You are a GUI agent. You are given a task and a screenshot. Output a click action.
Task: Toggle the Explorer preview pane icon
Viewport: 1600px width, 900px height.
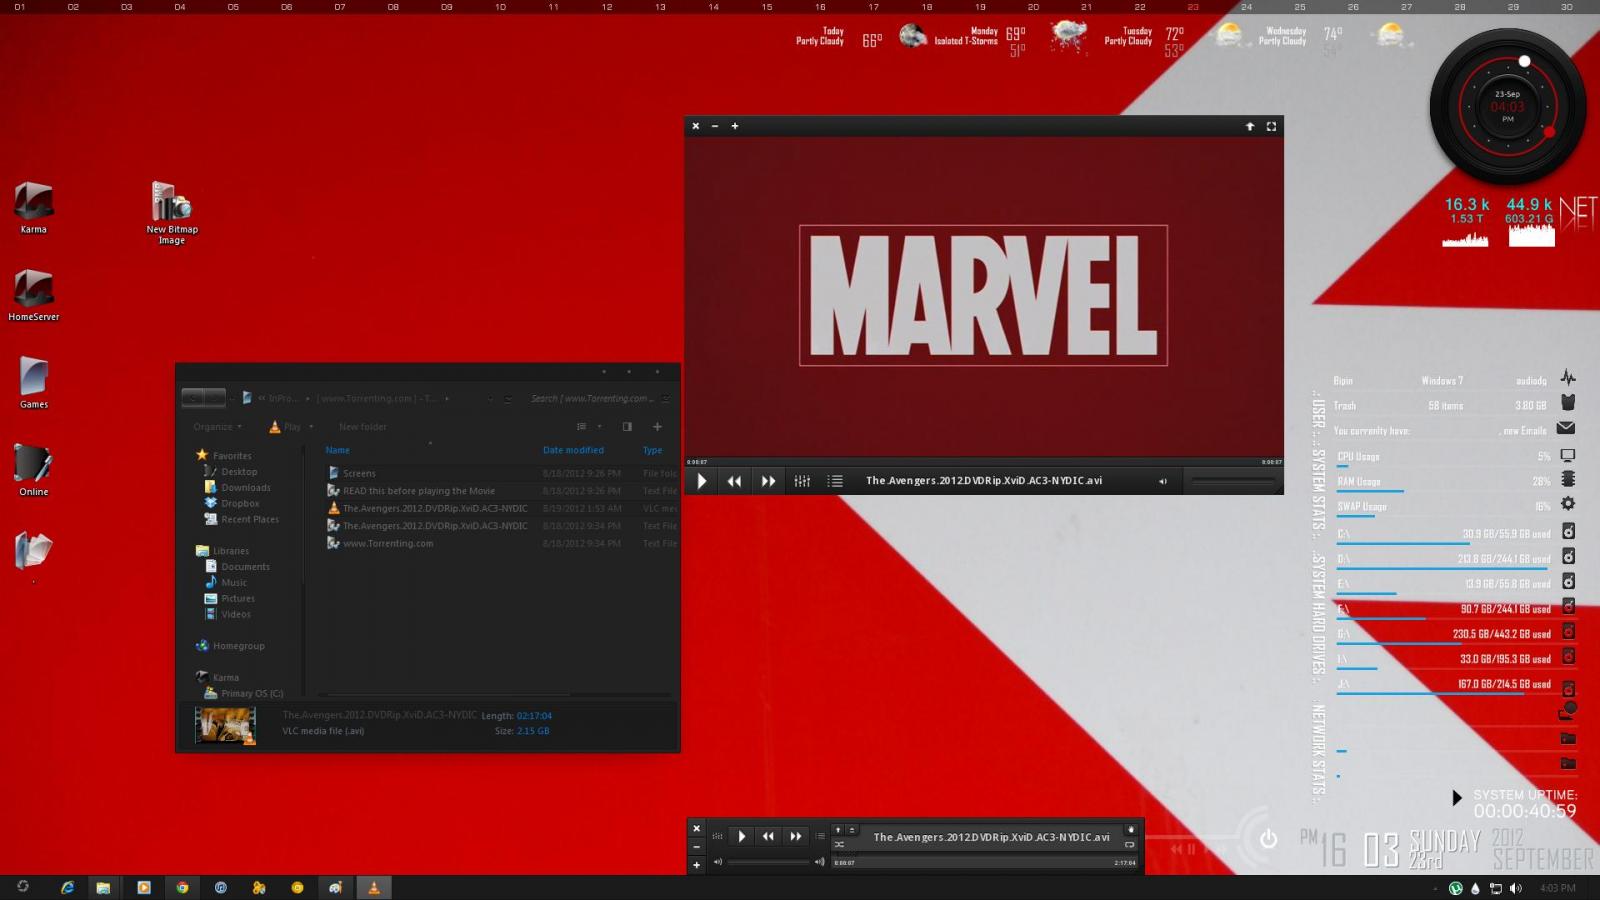(627, 427)
